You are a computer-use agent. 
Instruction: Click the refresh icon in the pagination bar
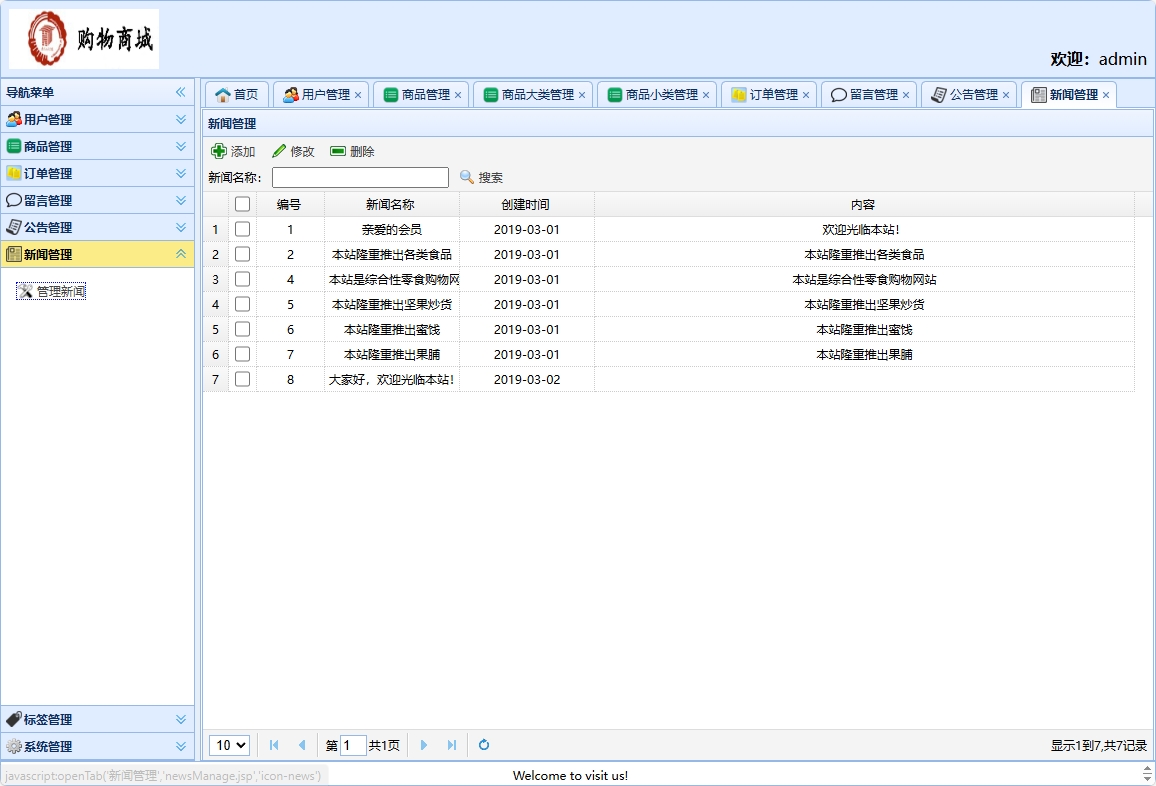(483, 745)
